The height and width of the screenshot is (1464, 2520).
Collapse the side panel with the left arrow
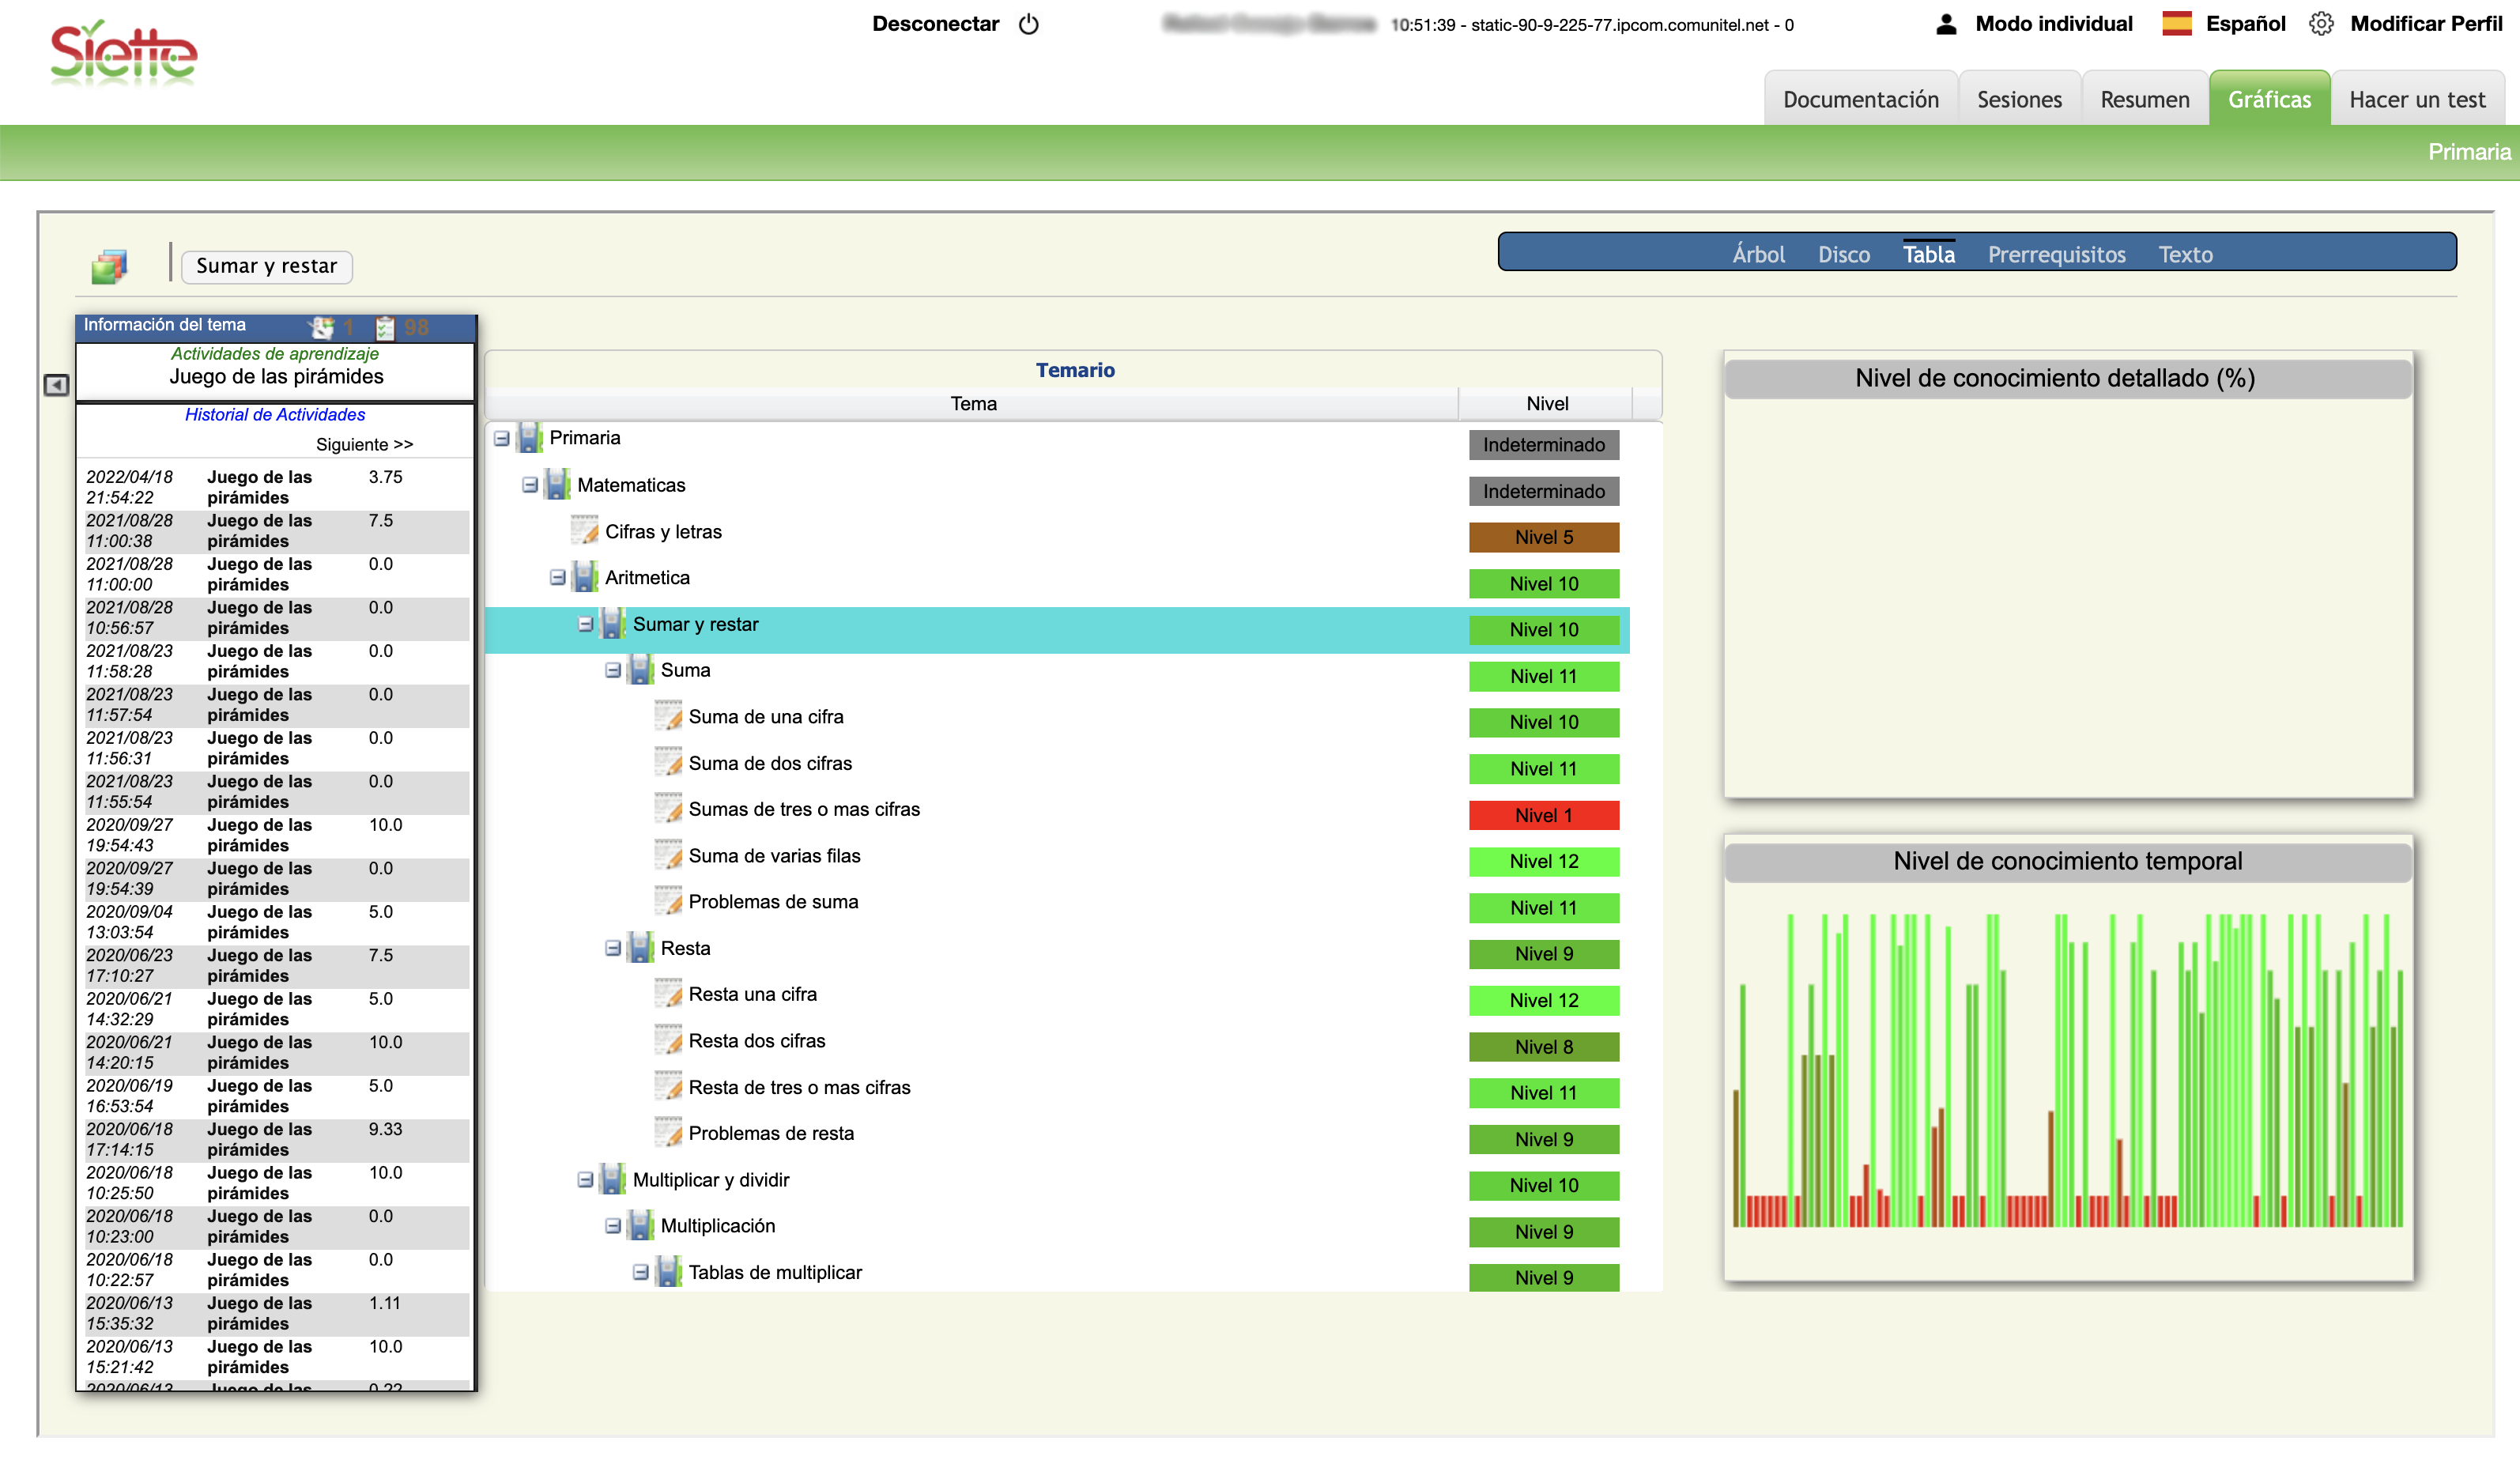(x=56, y=385)
